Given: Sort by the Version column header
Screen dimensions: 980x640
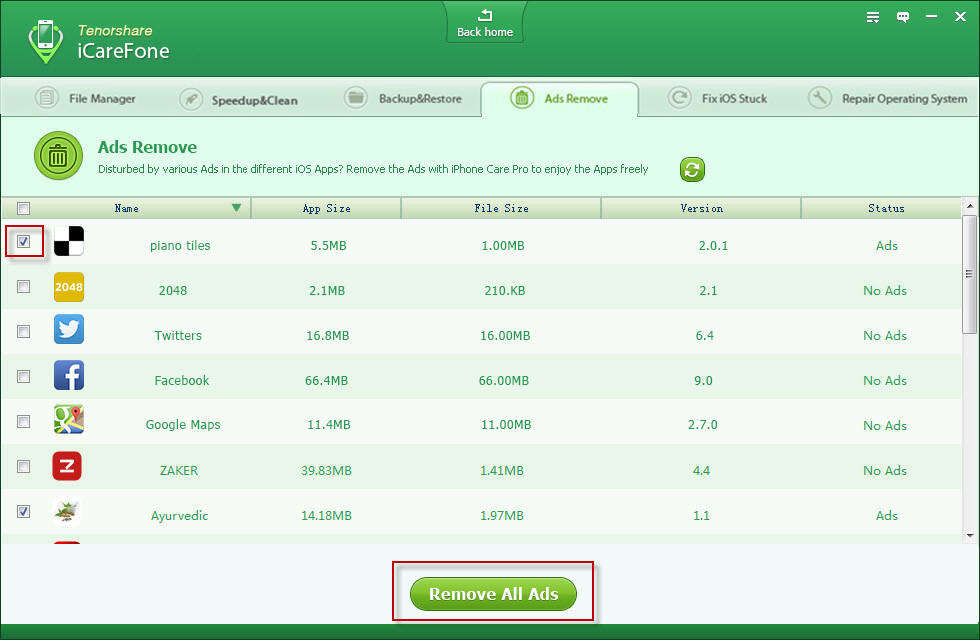Looking at the screenshot, I should (701, 208).
